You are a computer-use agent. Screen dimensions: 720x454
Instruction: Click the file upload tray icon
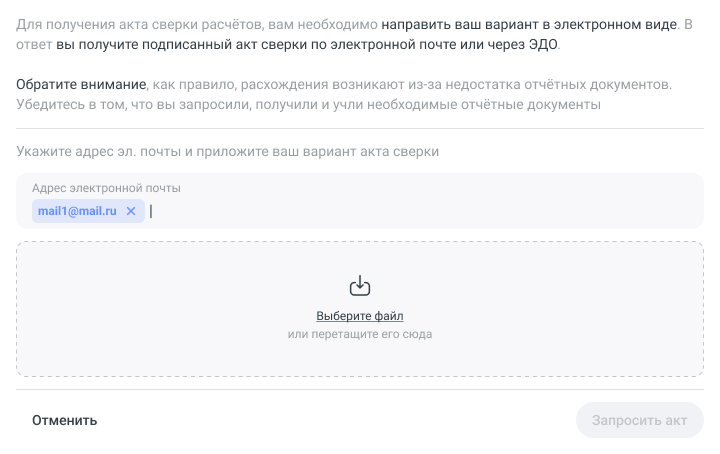coord(360,287)
